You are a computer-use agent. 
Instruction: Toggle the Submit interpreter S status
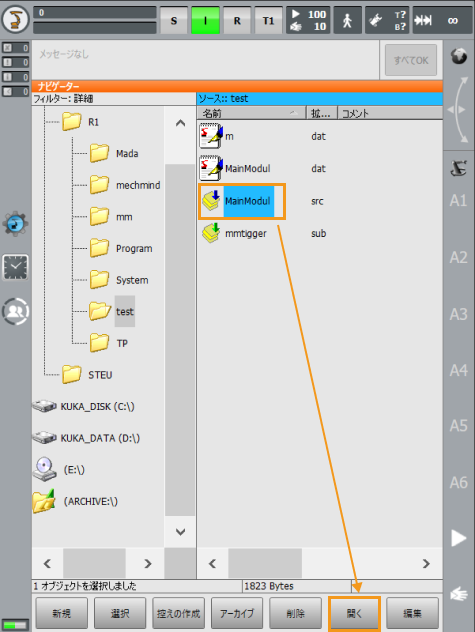pyautogui.click(x=174, y=20)
